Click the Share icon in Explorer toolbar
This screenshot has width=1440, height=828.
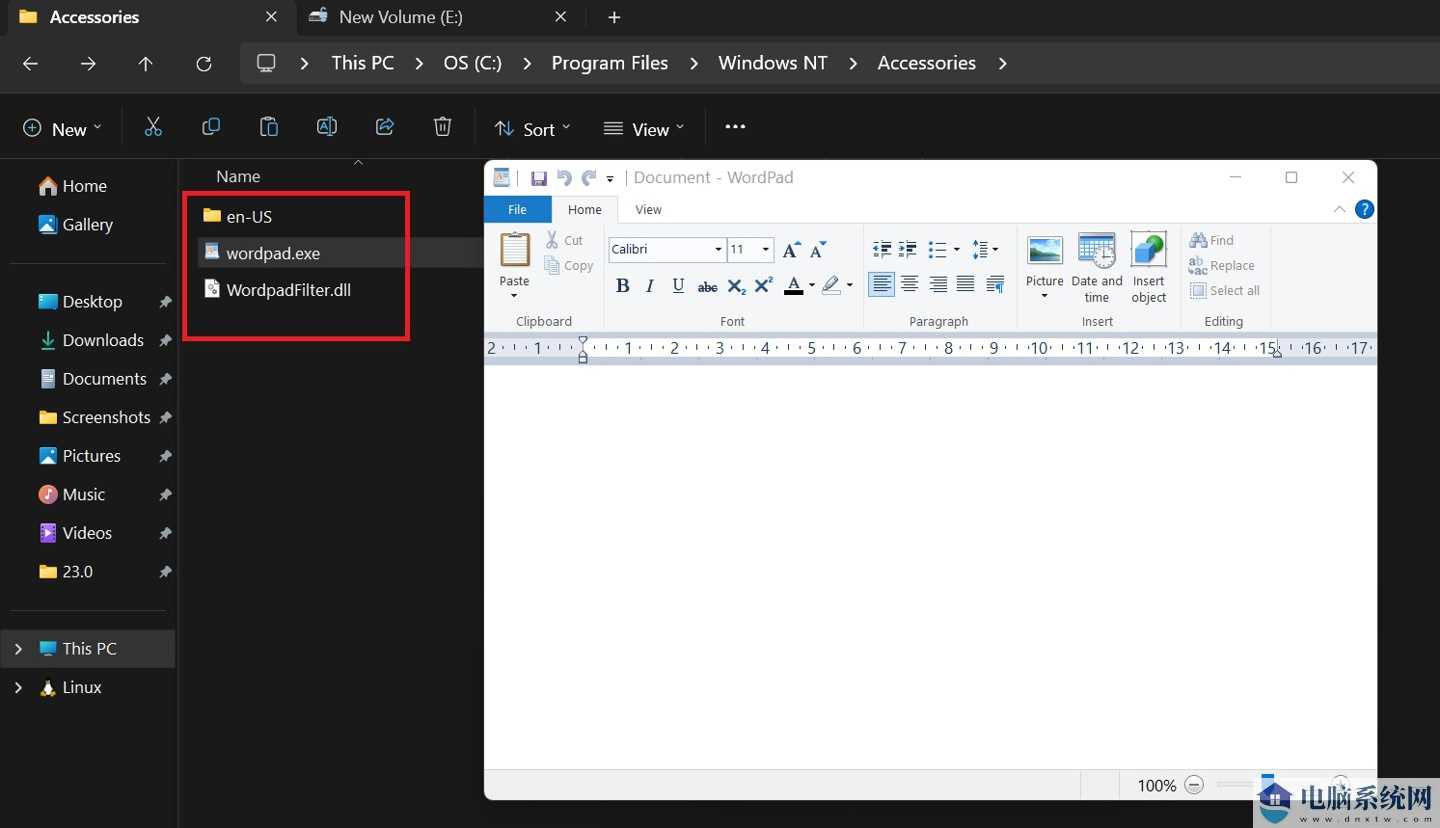(x=385, y=127)
